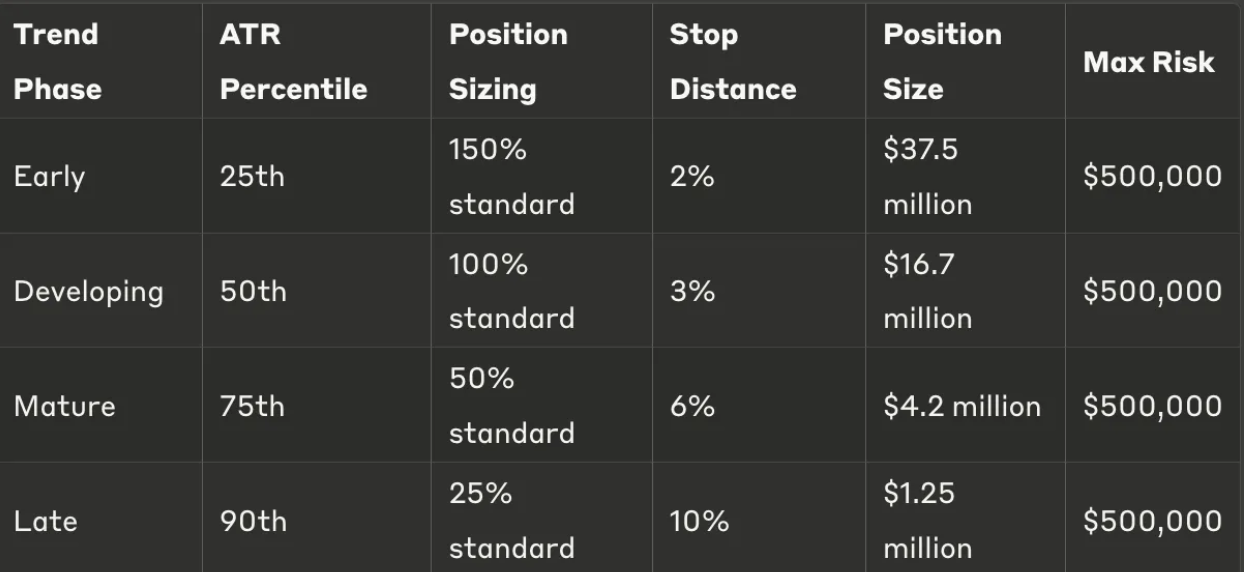Click the "Developing" trend phase cell
This screenshot has width=1250, height=572.
click(89, 292)
